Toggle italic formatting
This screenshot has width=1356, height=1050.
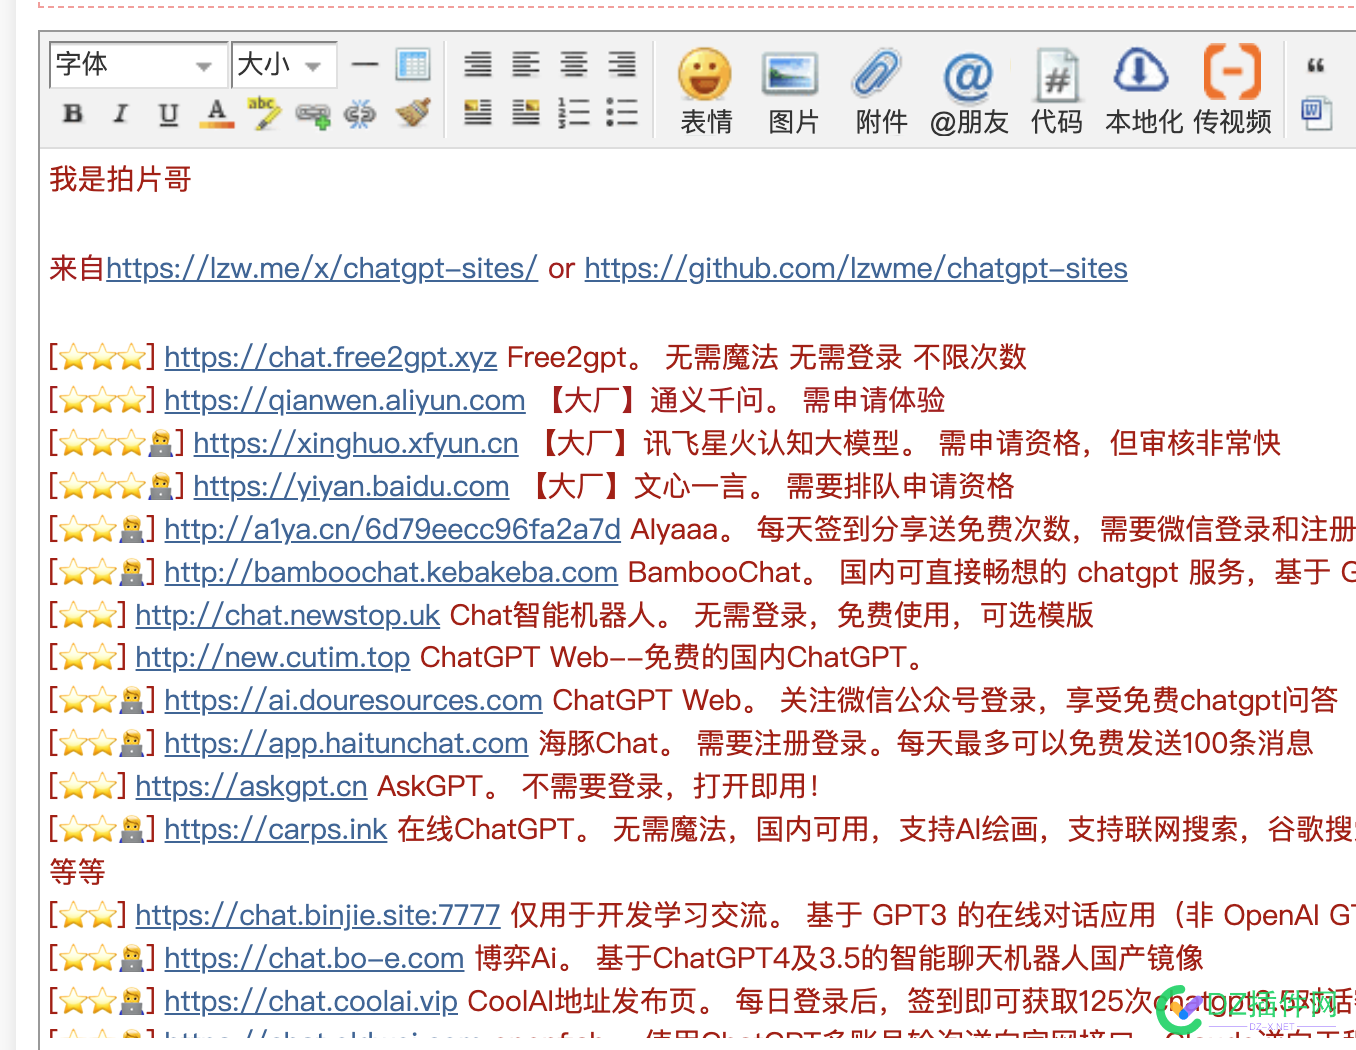coord(120,113)
